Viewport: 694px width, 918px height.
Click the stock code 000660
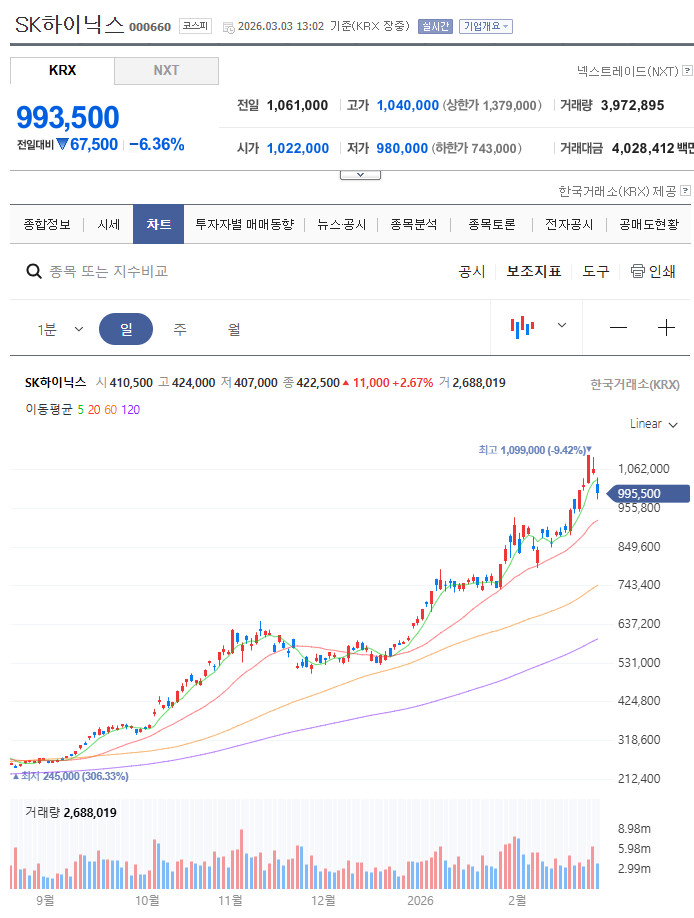150,27
